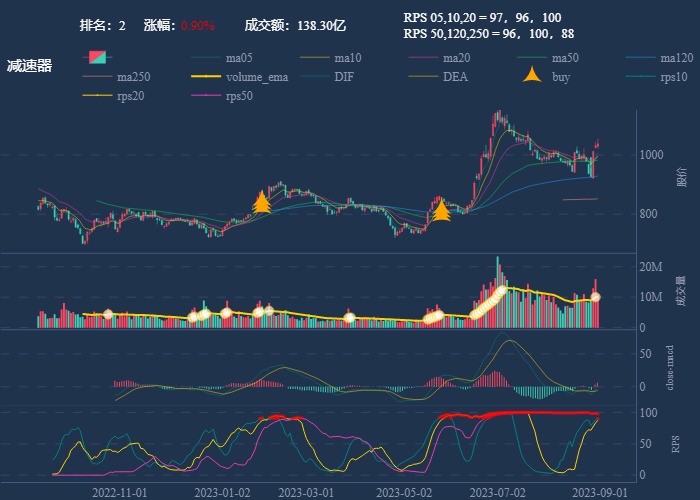Screen dimensions: 700x500
Task: Click the right buy arrow cluster on price chart
Action: point(440,210)
